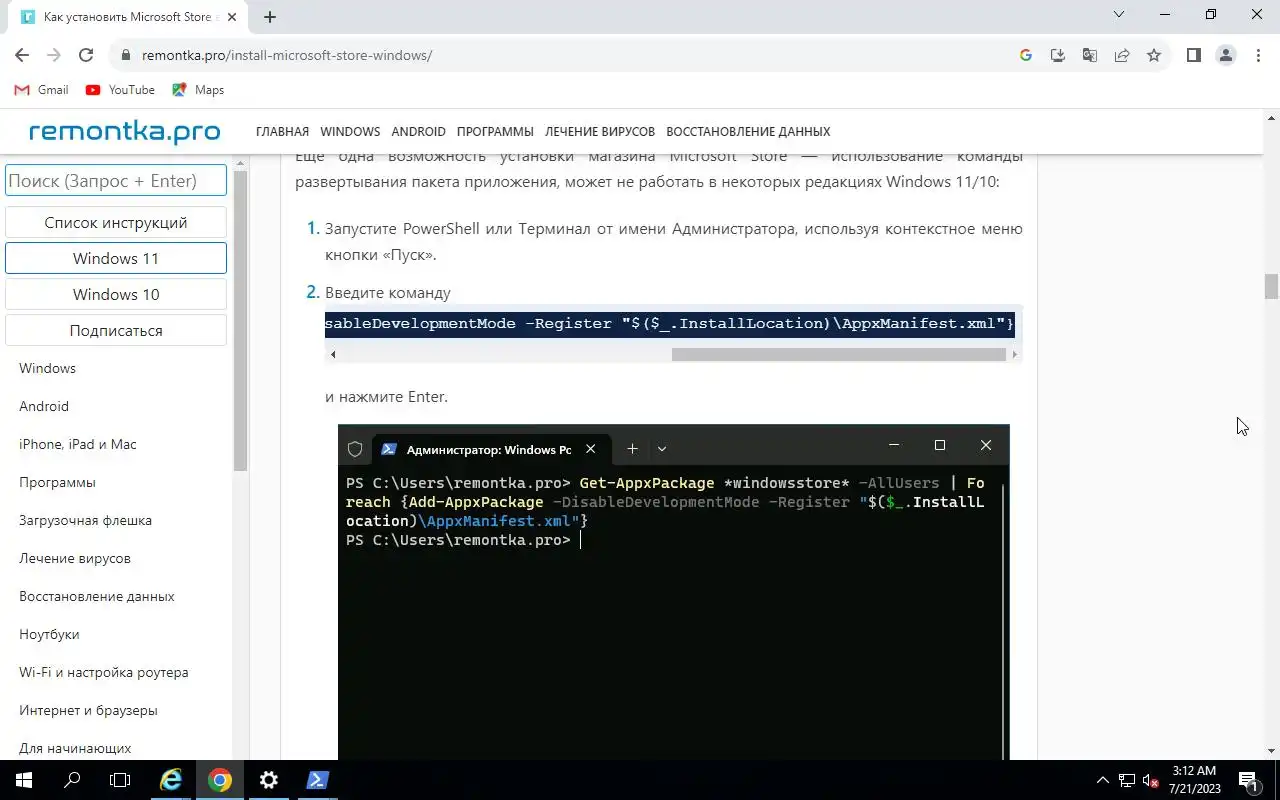The height and width of the screenshot is (800, 1280).
Task: Close the remontka.pro browser tab
Action: pos(230,17)
